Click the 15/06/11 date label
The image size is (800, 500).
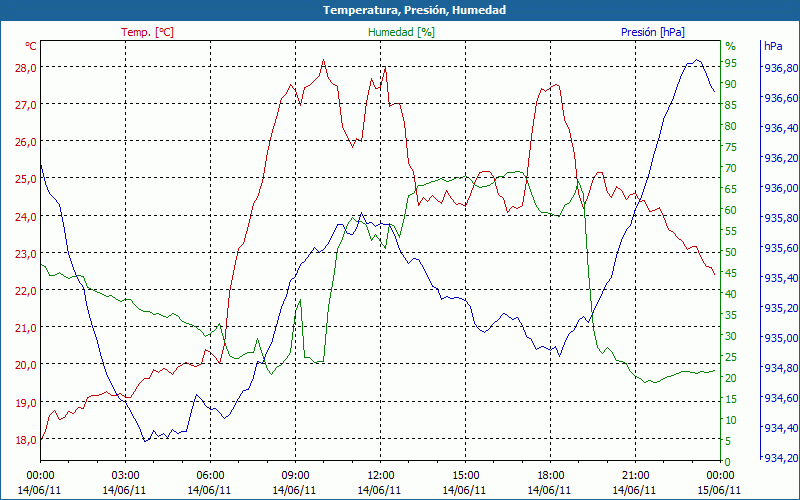(719, 490)
